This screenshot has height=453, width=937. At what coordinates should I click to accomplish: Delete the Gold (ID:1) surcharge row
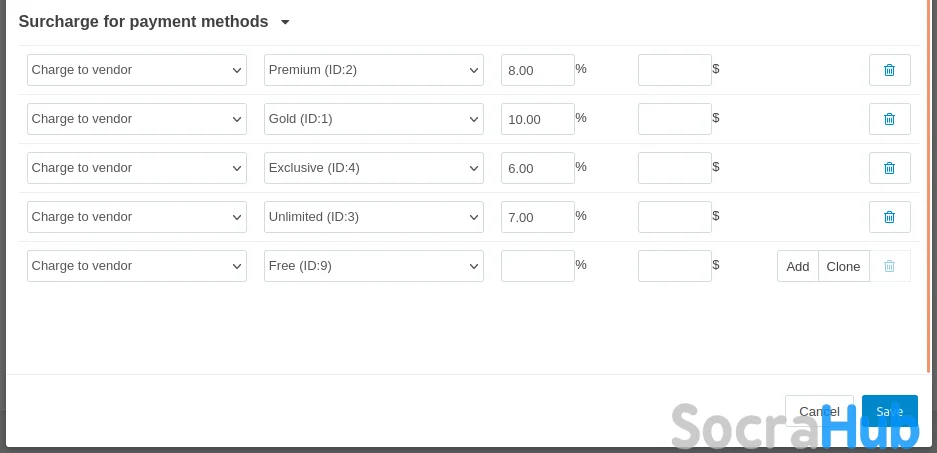(x=889, y=119)
